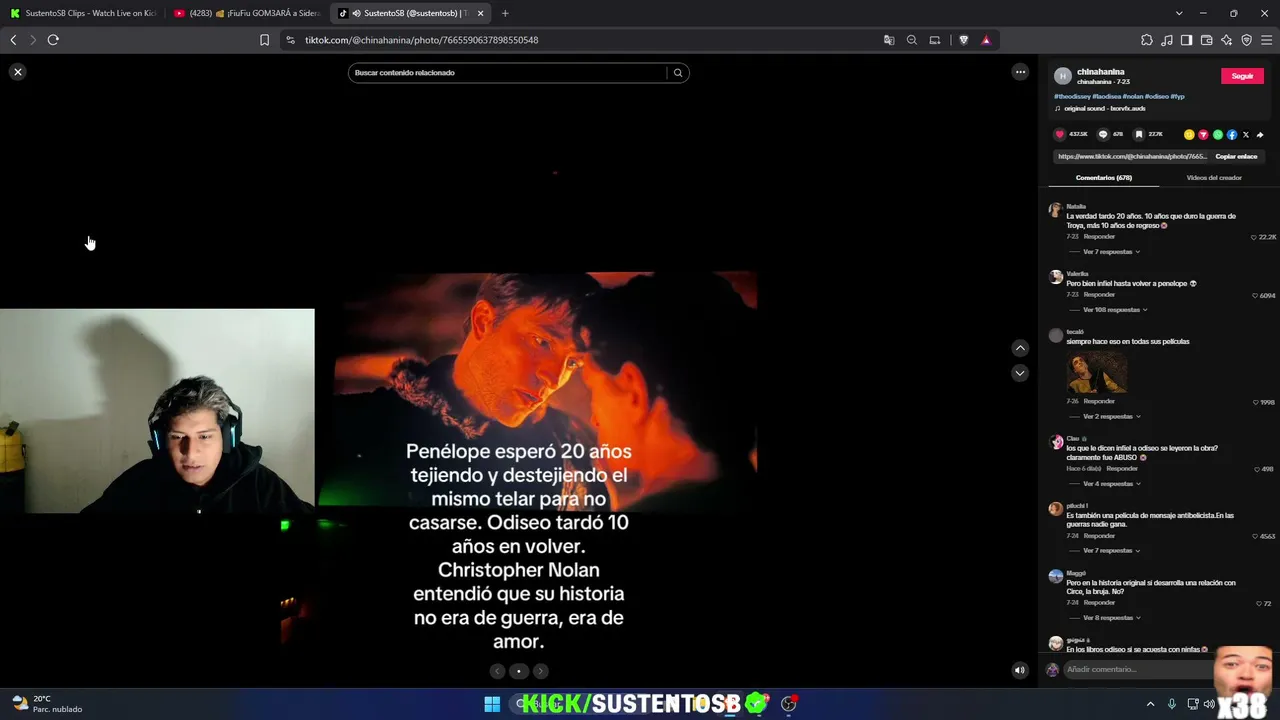The width and height of the screenshot is (1280, 720).
Task: Open chinahanina profile avatar
Action: (1063, 76)
